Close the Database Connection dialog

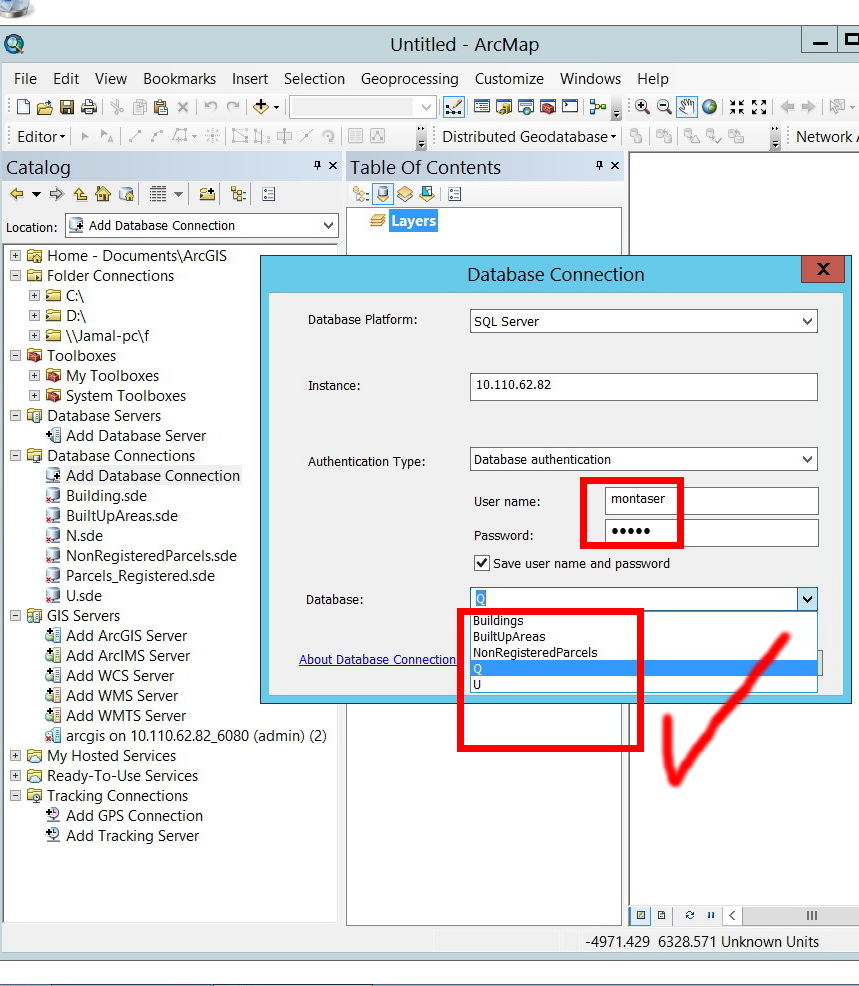point(823,269)
